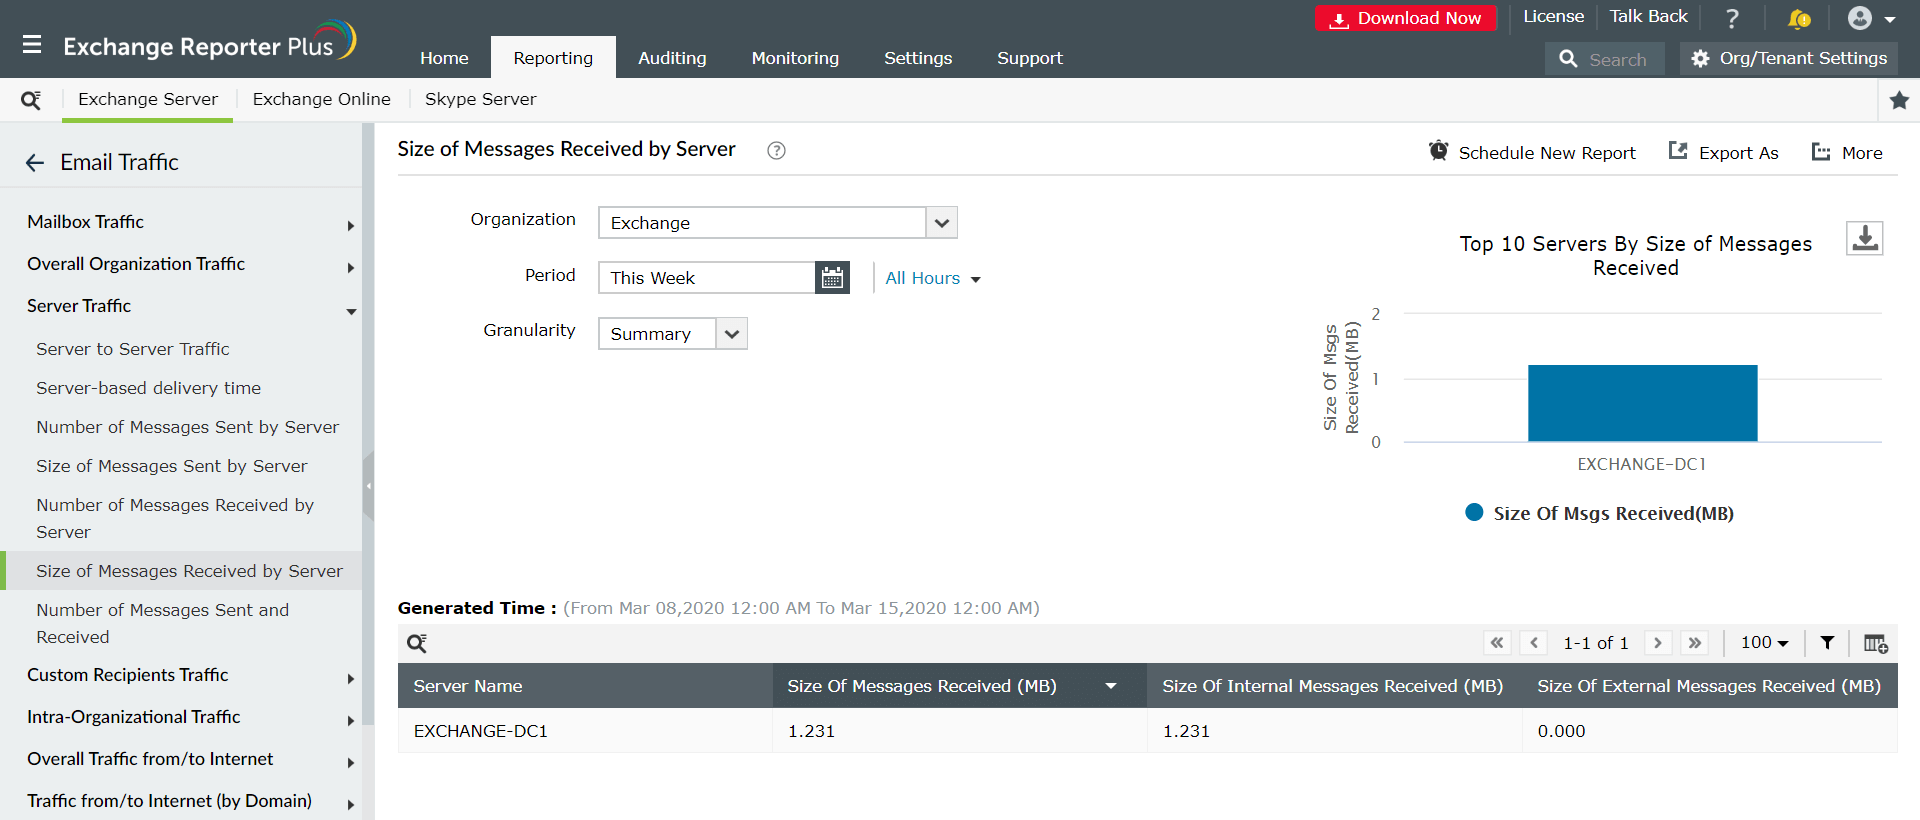Go to previous page of results

tap(1534, 643)
